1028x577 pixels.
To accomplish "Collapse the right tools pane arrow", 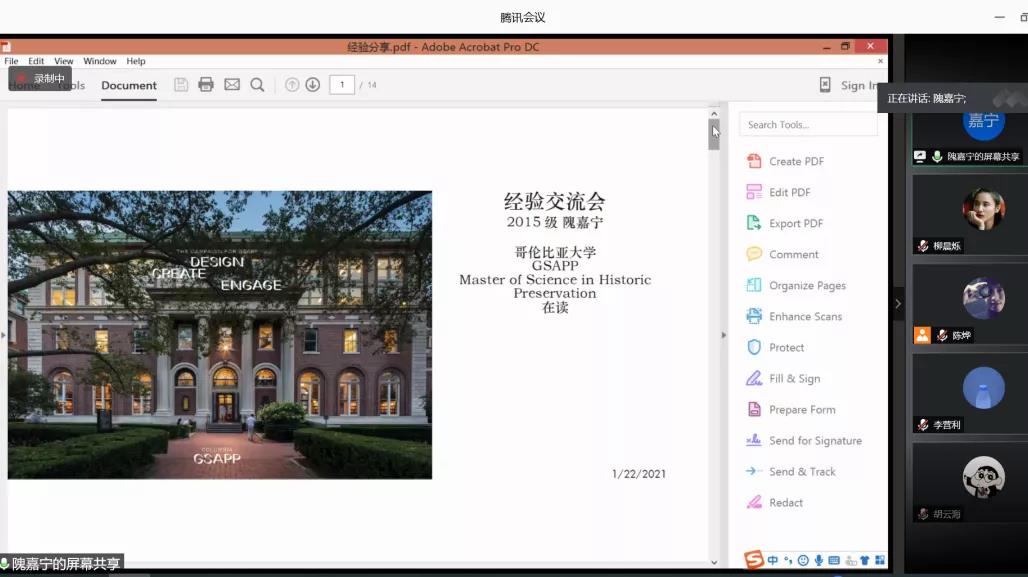I will click(x=724, y=335).
